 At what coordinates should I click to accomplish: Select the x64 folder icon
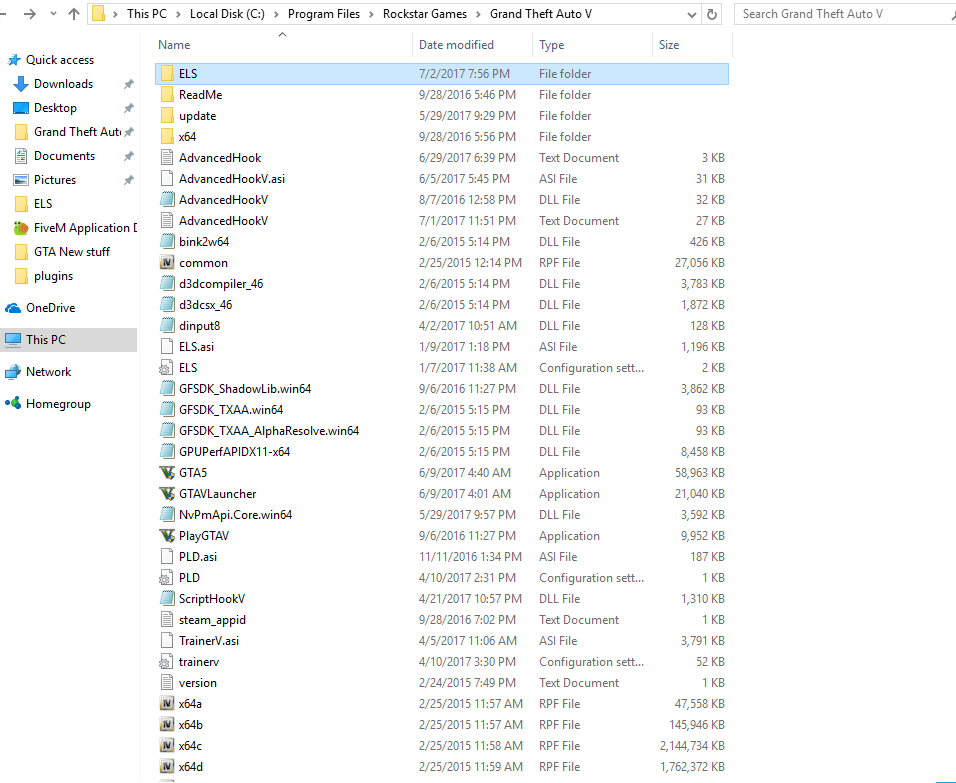pos(167,137)
